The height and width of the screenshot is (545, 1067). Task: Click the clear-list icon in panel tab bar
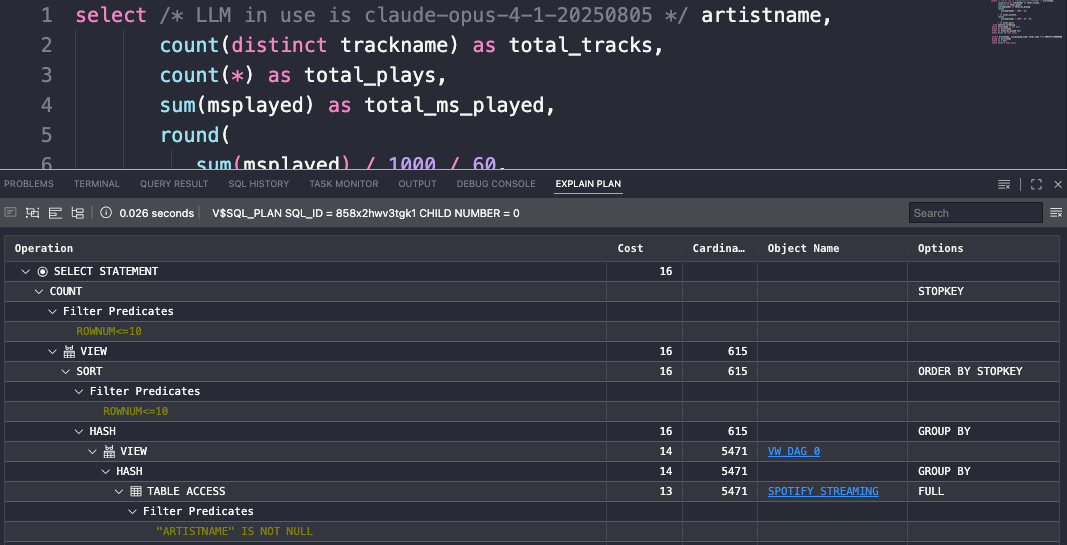[x=1004, y=184]
